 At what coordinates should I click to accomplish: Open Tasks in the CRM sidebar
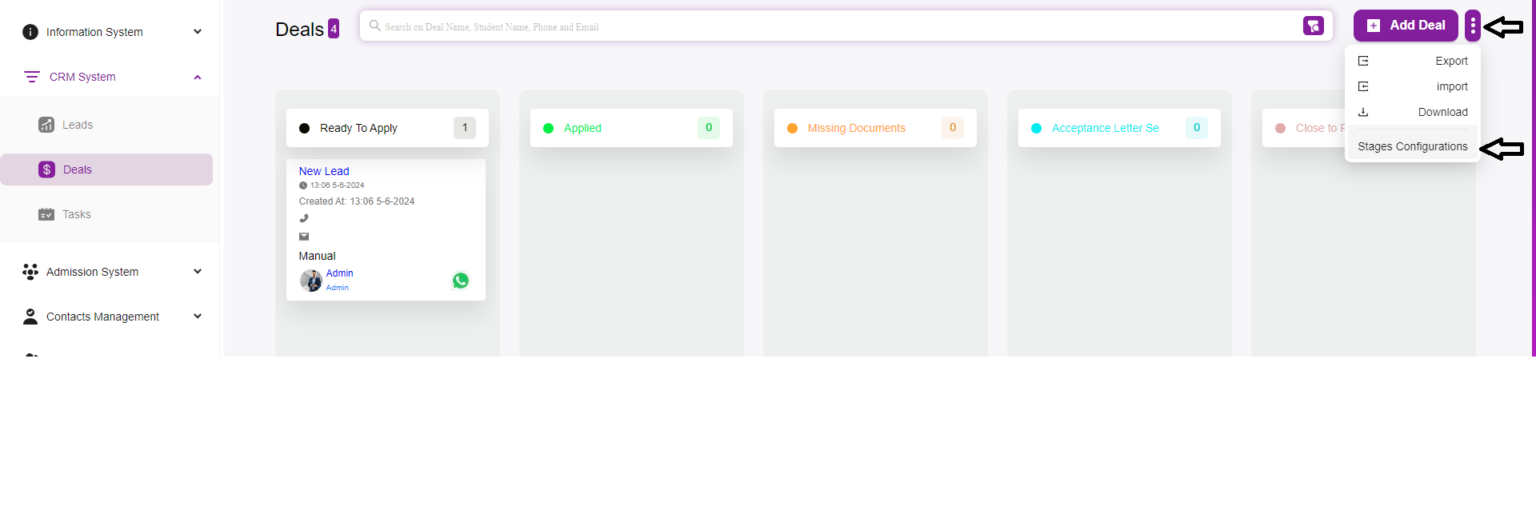(x=76, y=214)
